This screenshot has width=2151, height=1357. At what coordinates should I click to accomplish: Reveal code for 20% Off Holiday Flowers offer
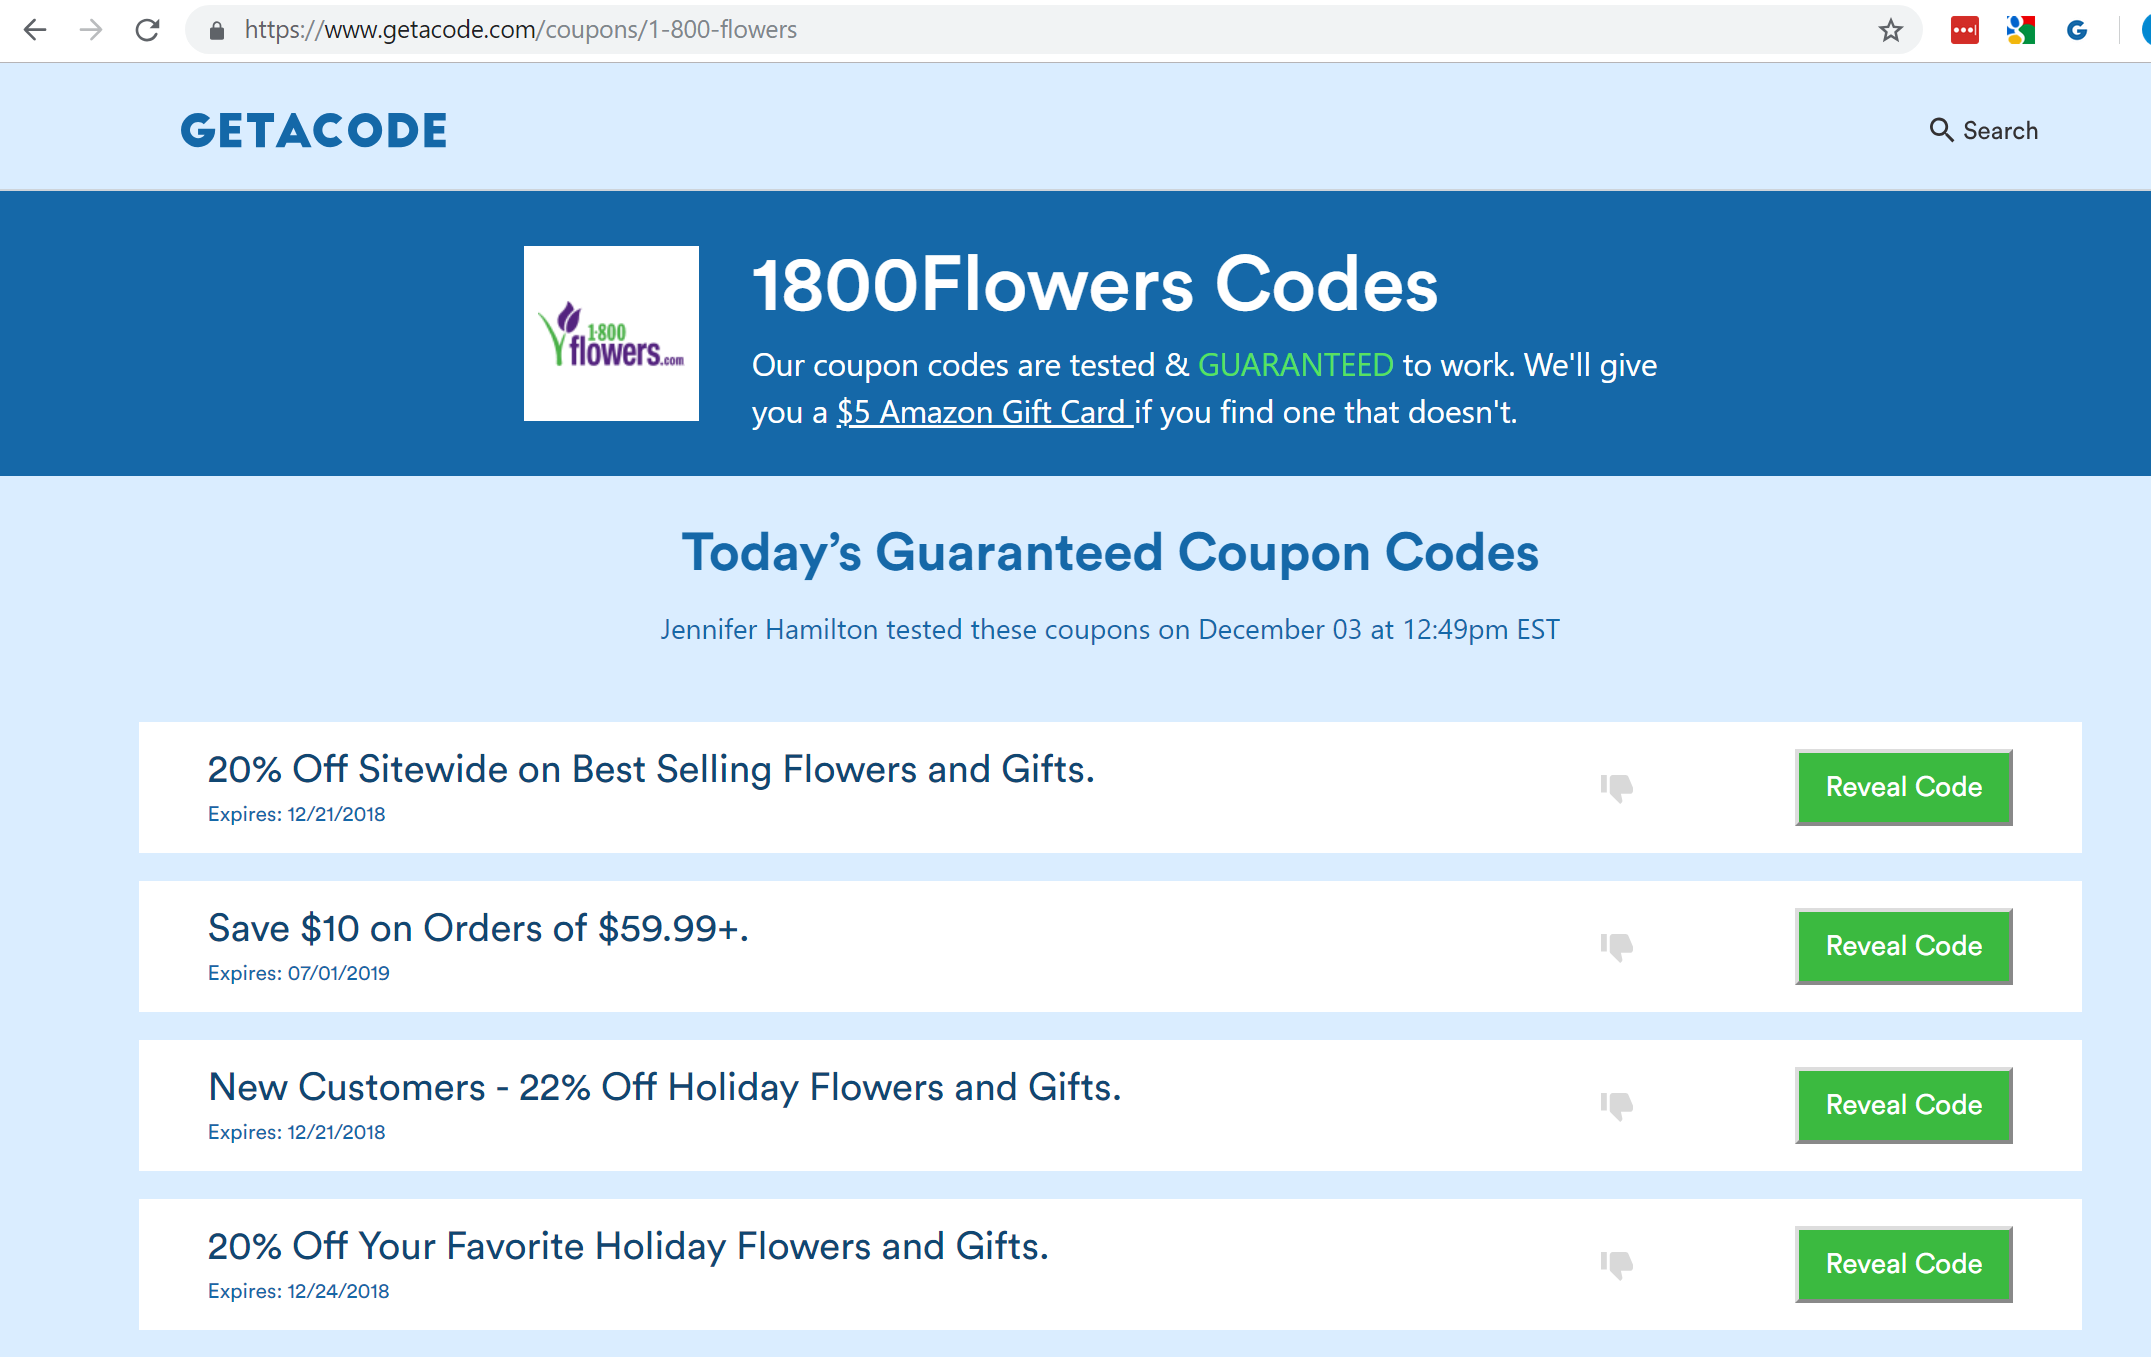(x=1903, y=1264)
